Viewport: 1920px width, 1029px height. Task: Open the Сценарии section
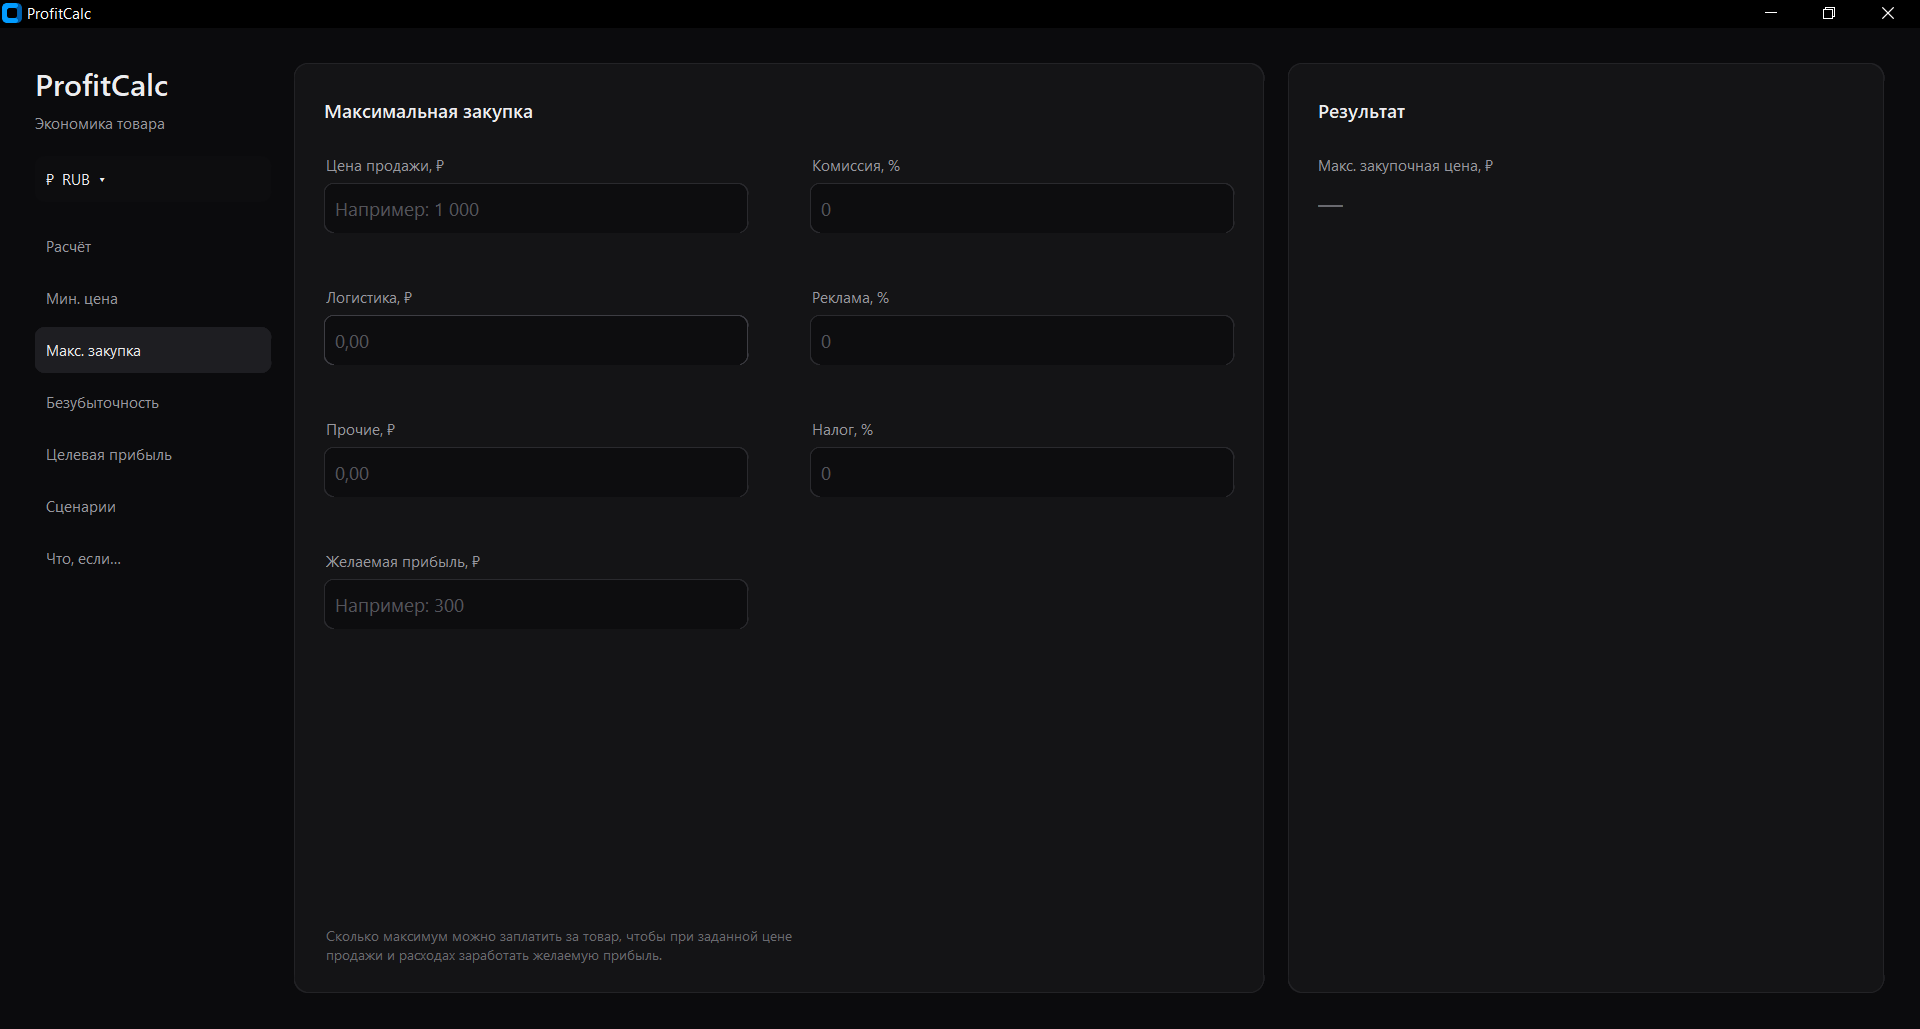153,507
